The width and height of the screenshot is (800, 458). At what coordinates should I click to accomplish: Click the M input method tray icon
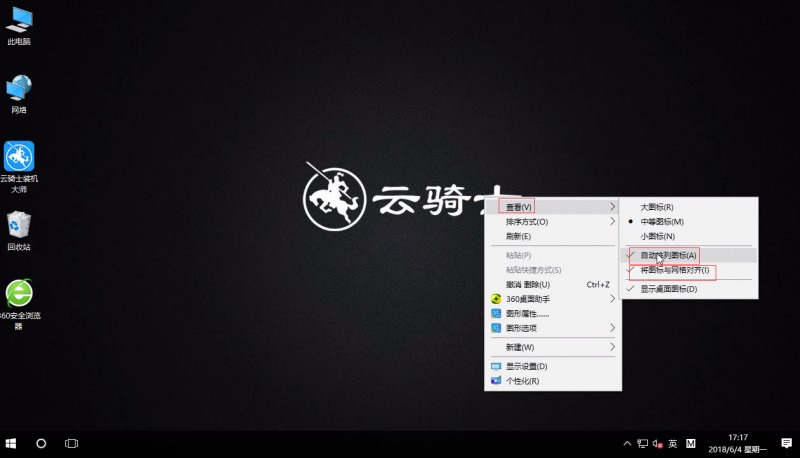(x=690, y=444)
